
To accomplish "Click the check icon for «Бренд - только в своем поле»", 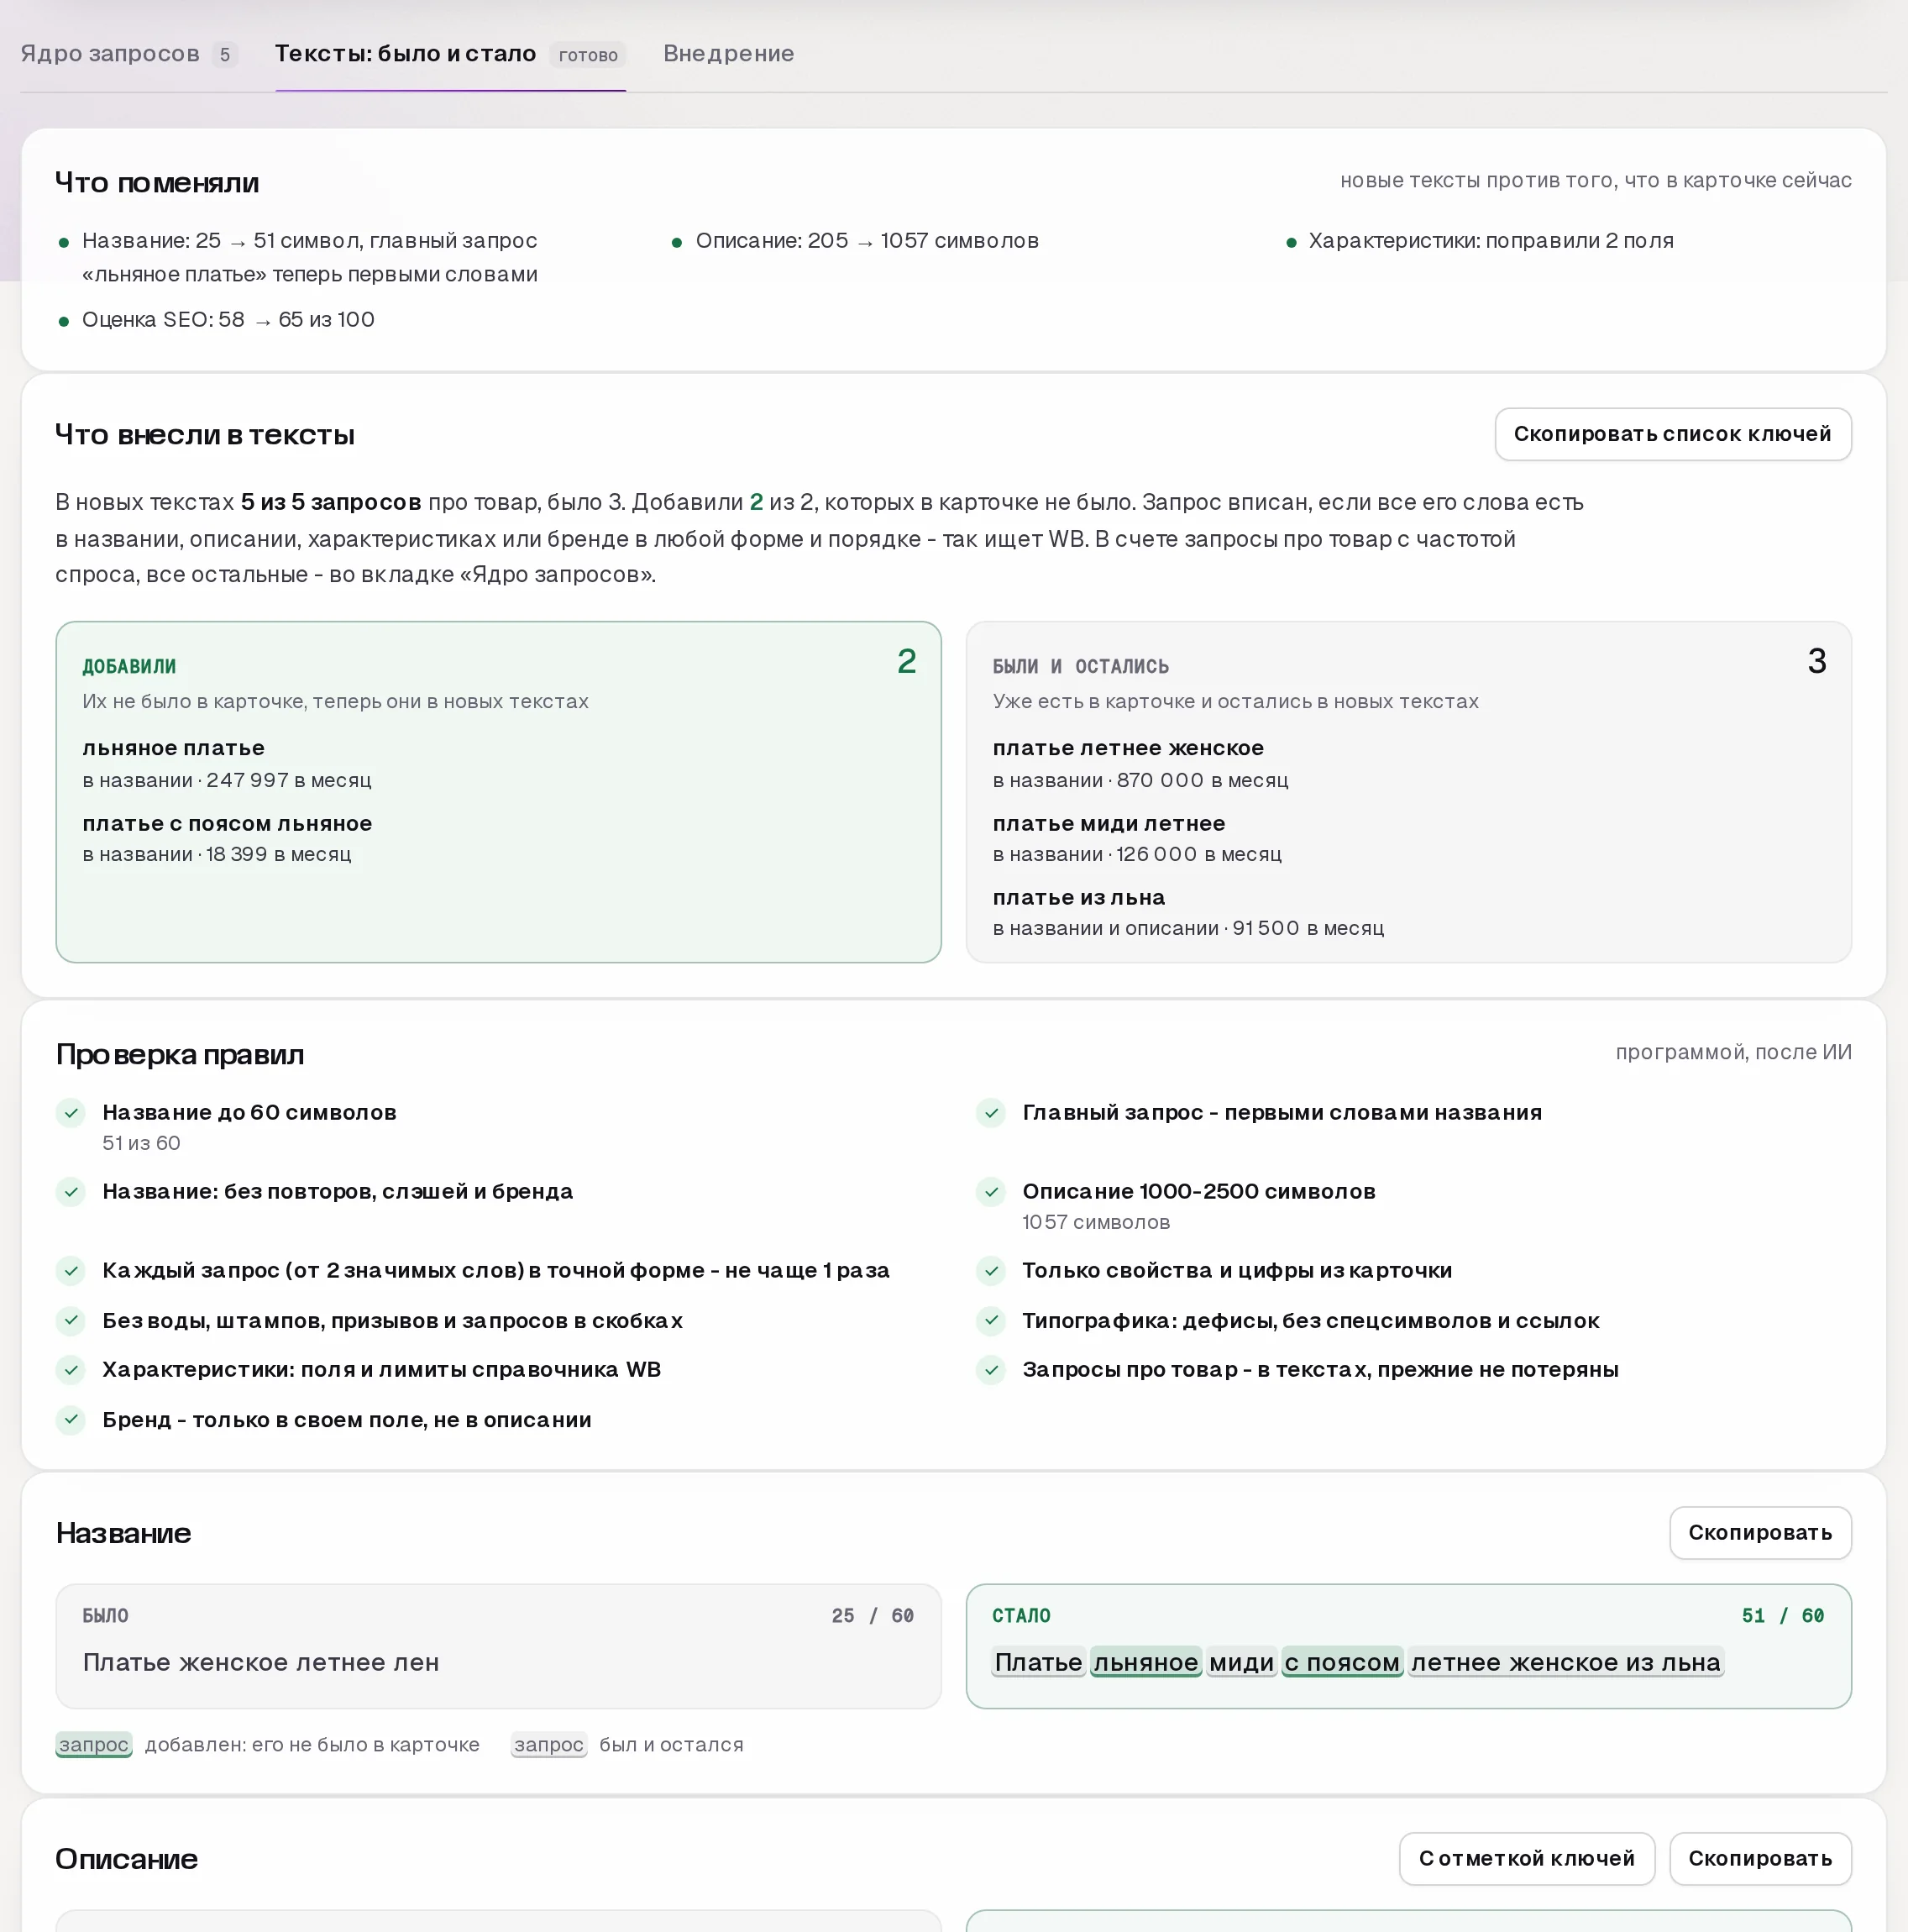I will [x=71, y=1420].
